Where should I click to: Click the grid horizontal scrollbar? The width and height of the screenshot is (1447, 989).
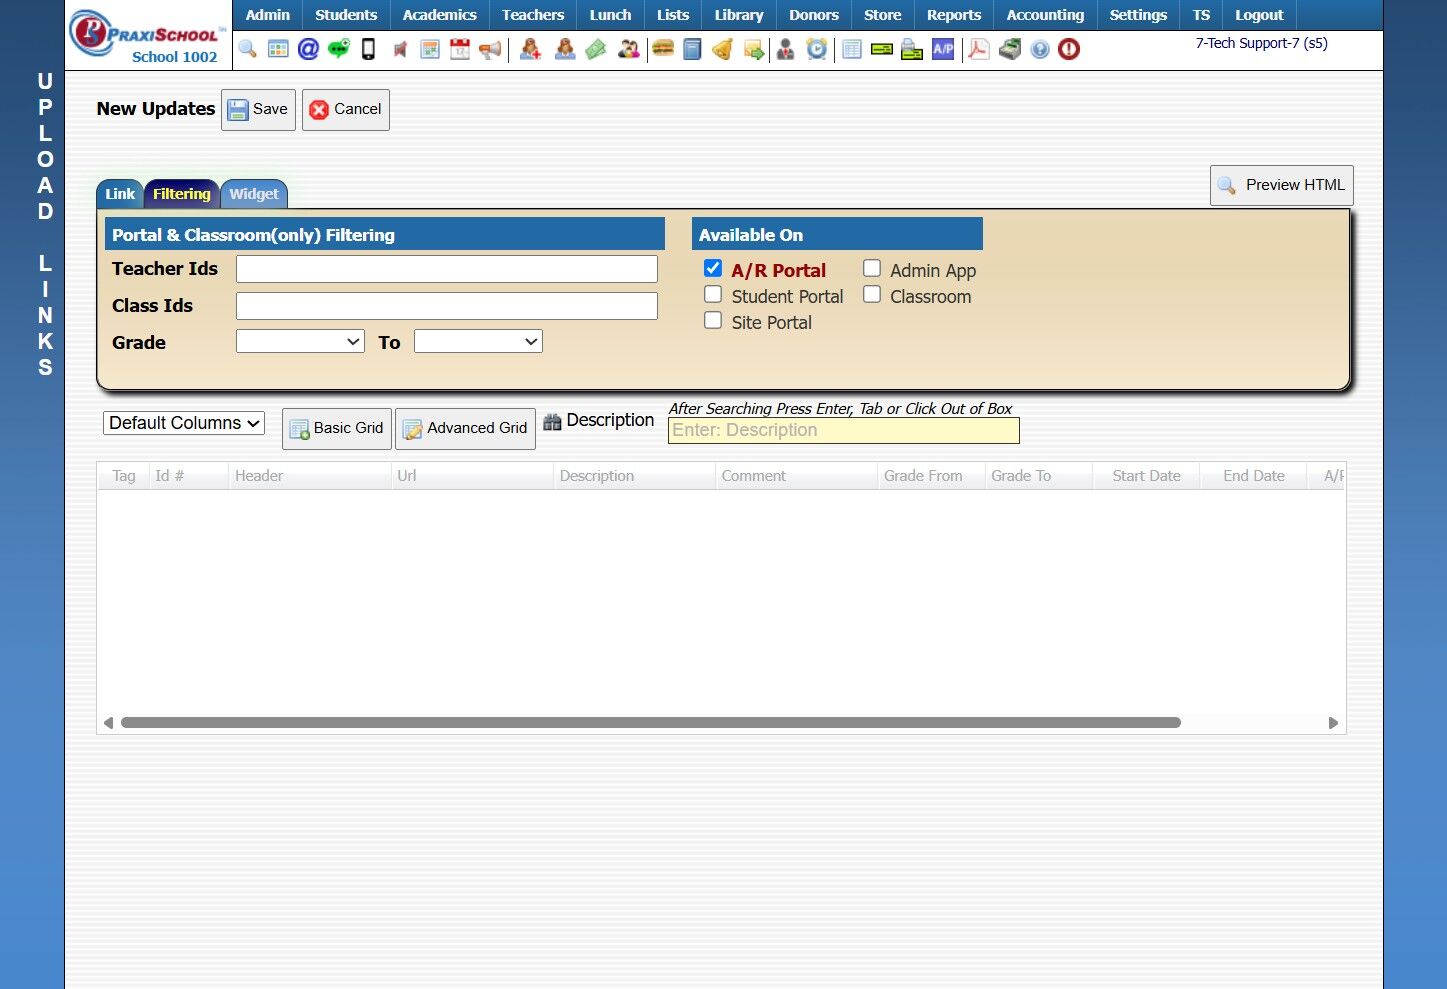[x=651, y=722]
